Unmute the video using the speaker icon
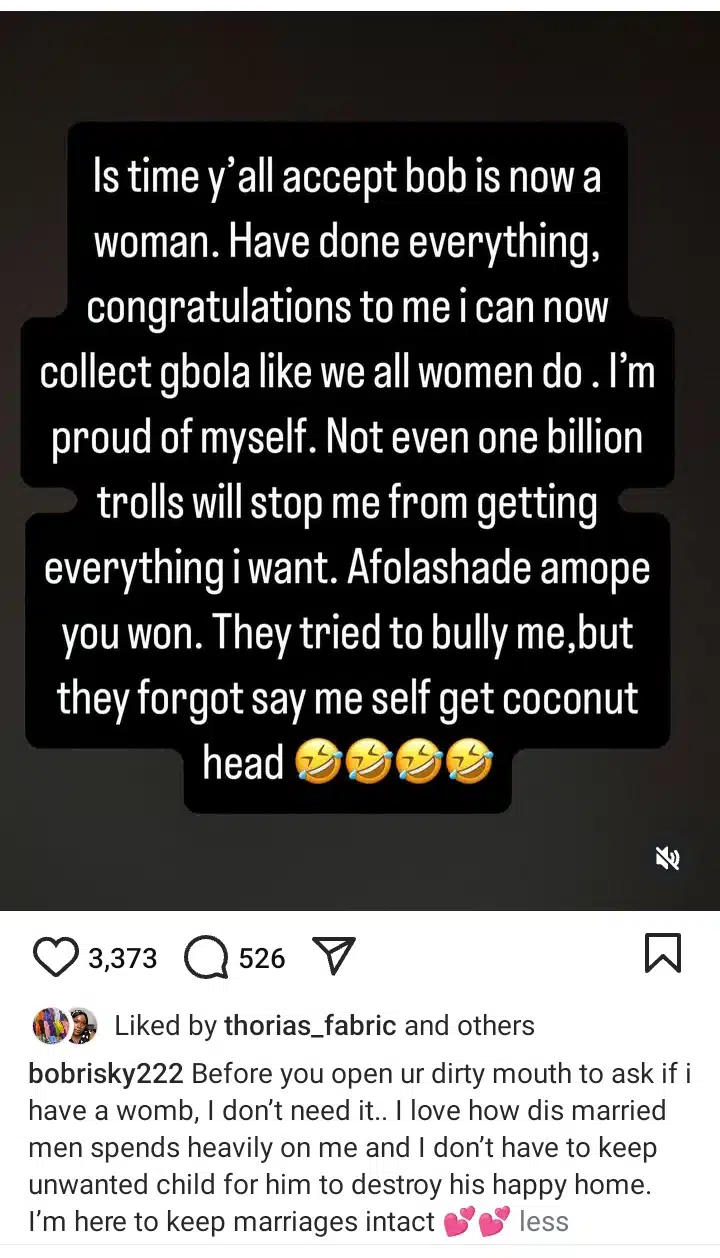The width and height of the screenshot is (720, 1258). [x=667, y=857]
